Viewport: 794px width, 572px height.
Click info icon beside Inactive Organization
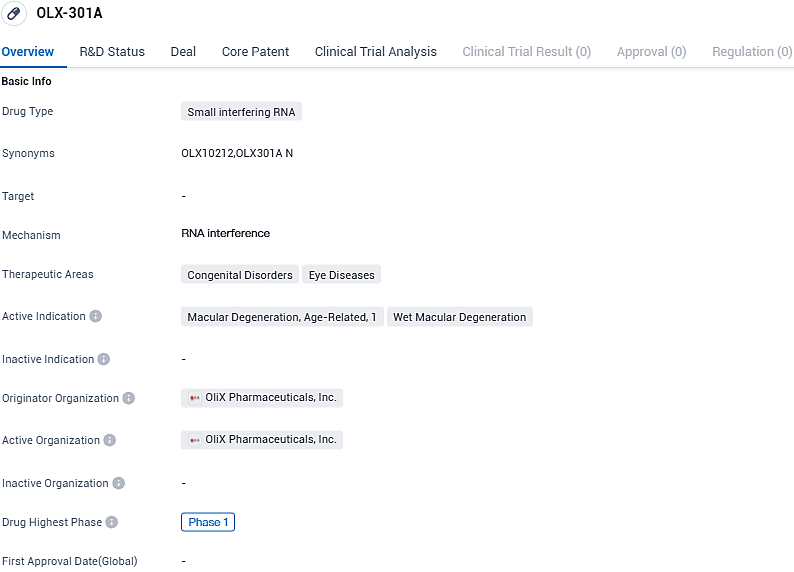coord(119,483)
